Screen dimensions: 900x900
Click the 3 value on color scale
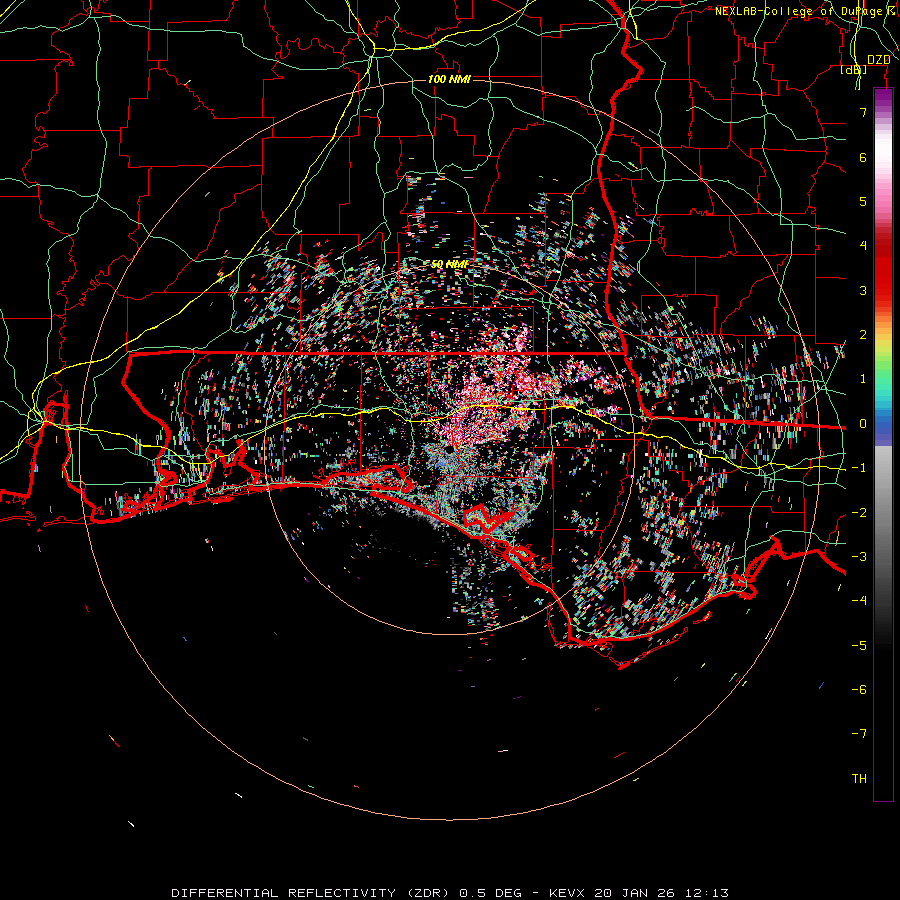pyautogui.click(x=863, y=290)
